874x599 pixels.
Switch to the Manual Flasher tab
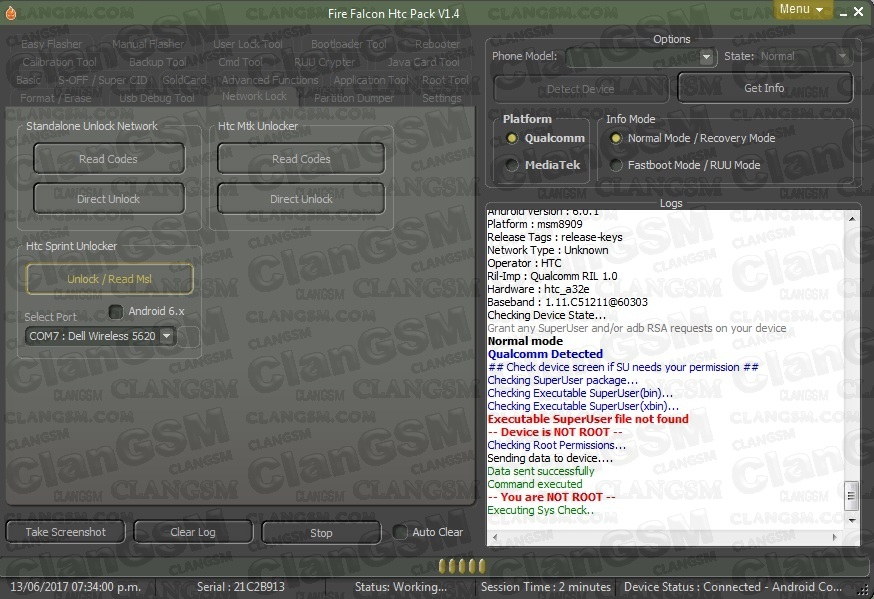coord(148,44)
